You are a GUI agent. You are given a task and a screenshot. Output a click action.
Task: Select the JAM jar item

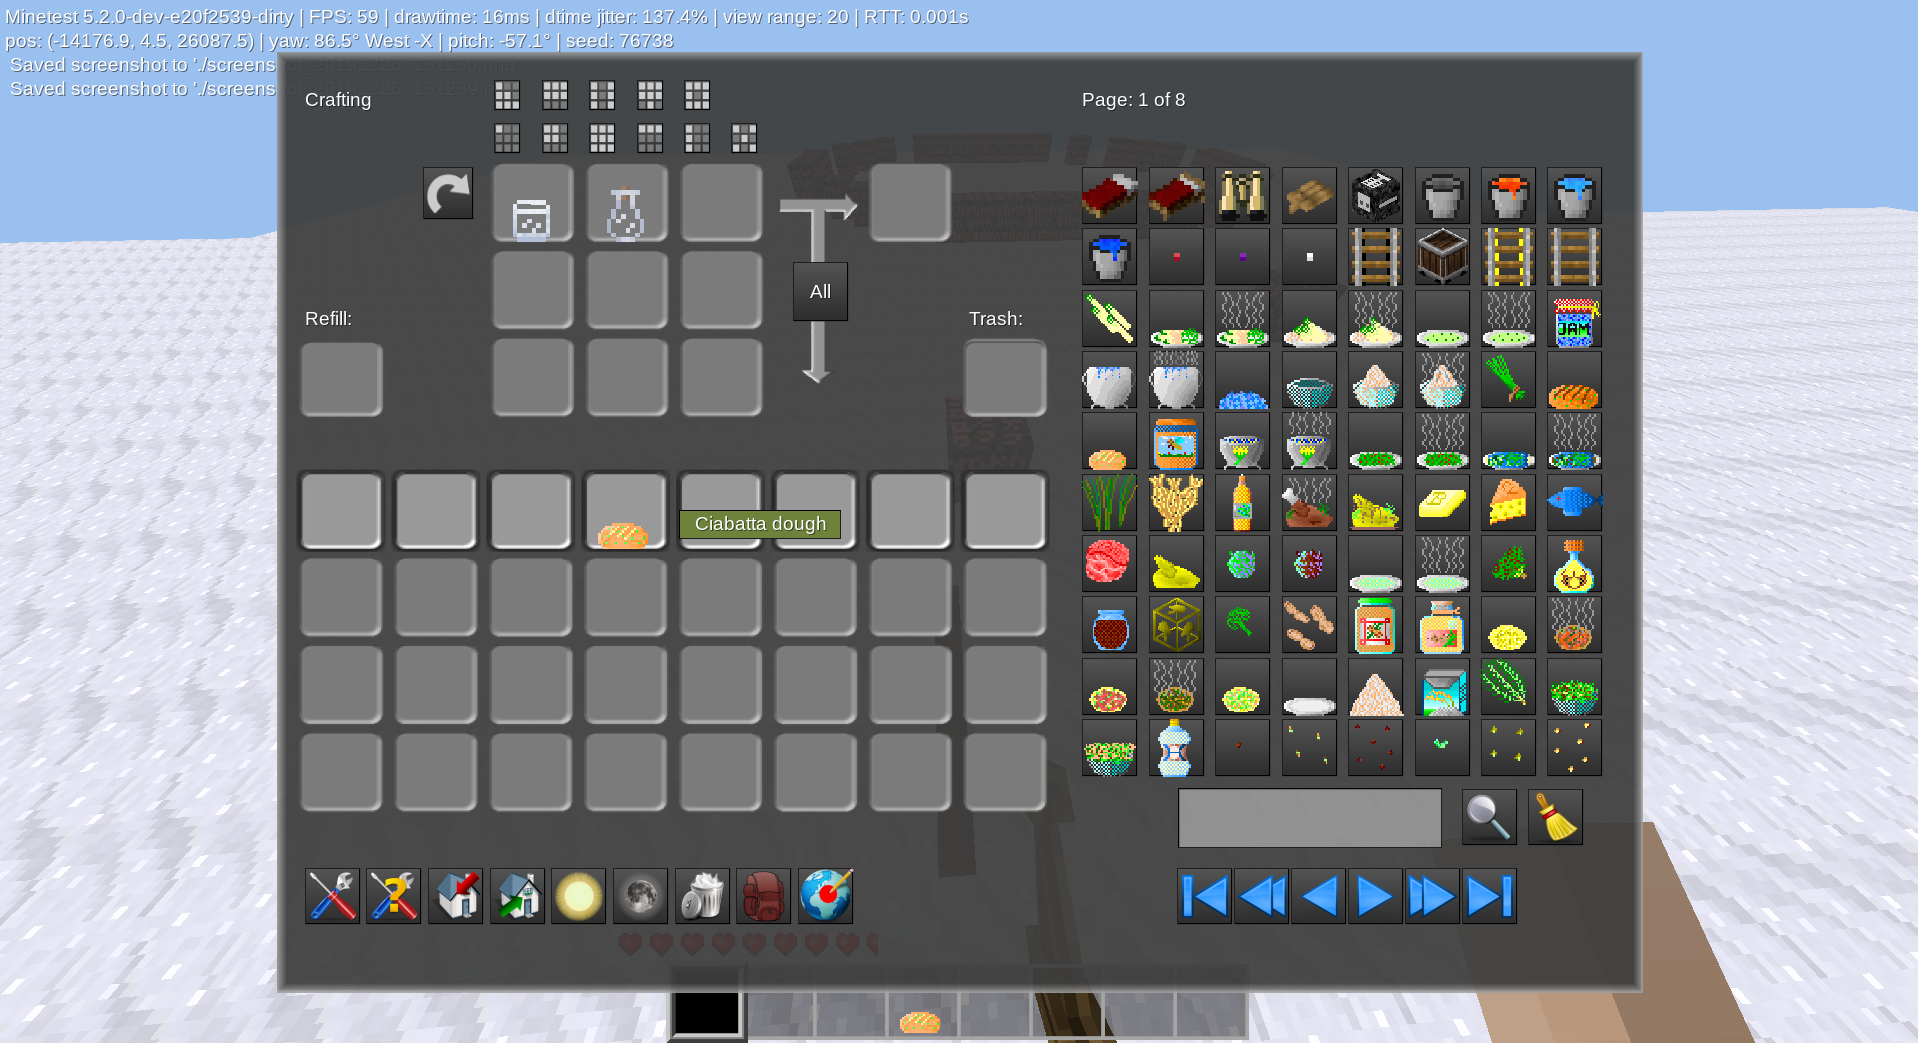click(x=1574, y=319)
